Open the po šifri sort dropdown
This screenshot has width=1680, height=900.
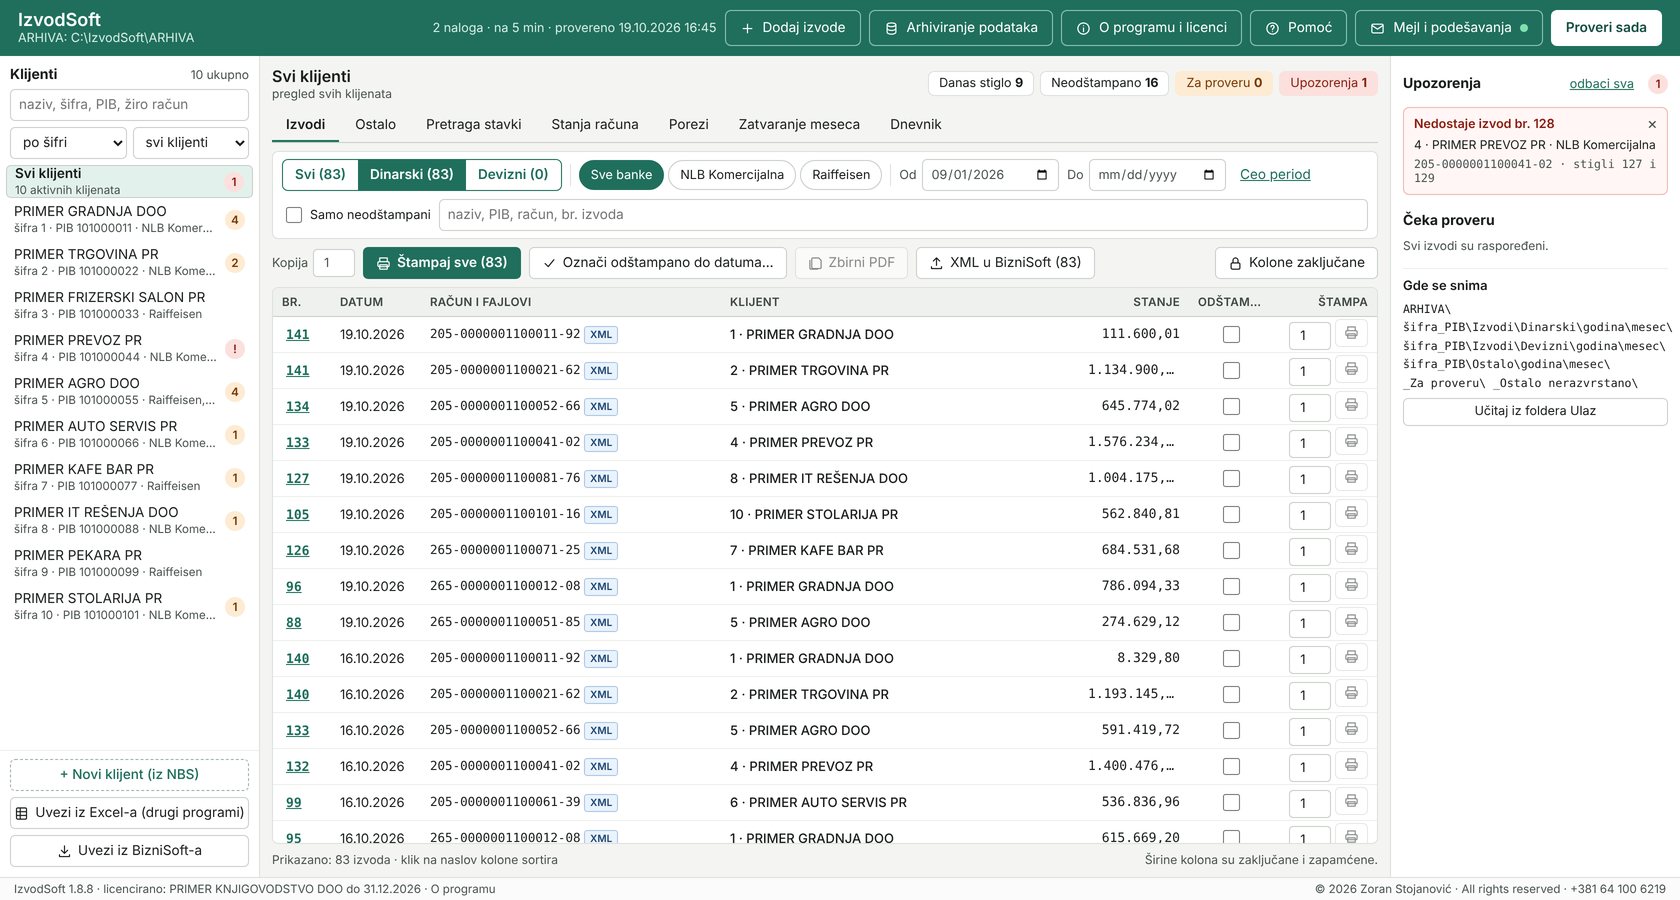[x=69, y=143]
